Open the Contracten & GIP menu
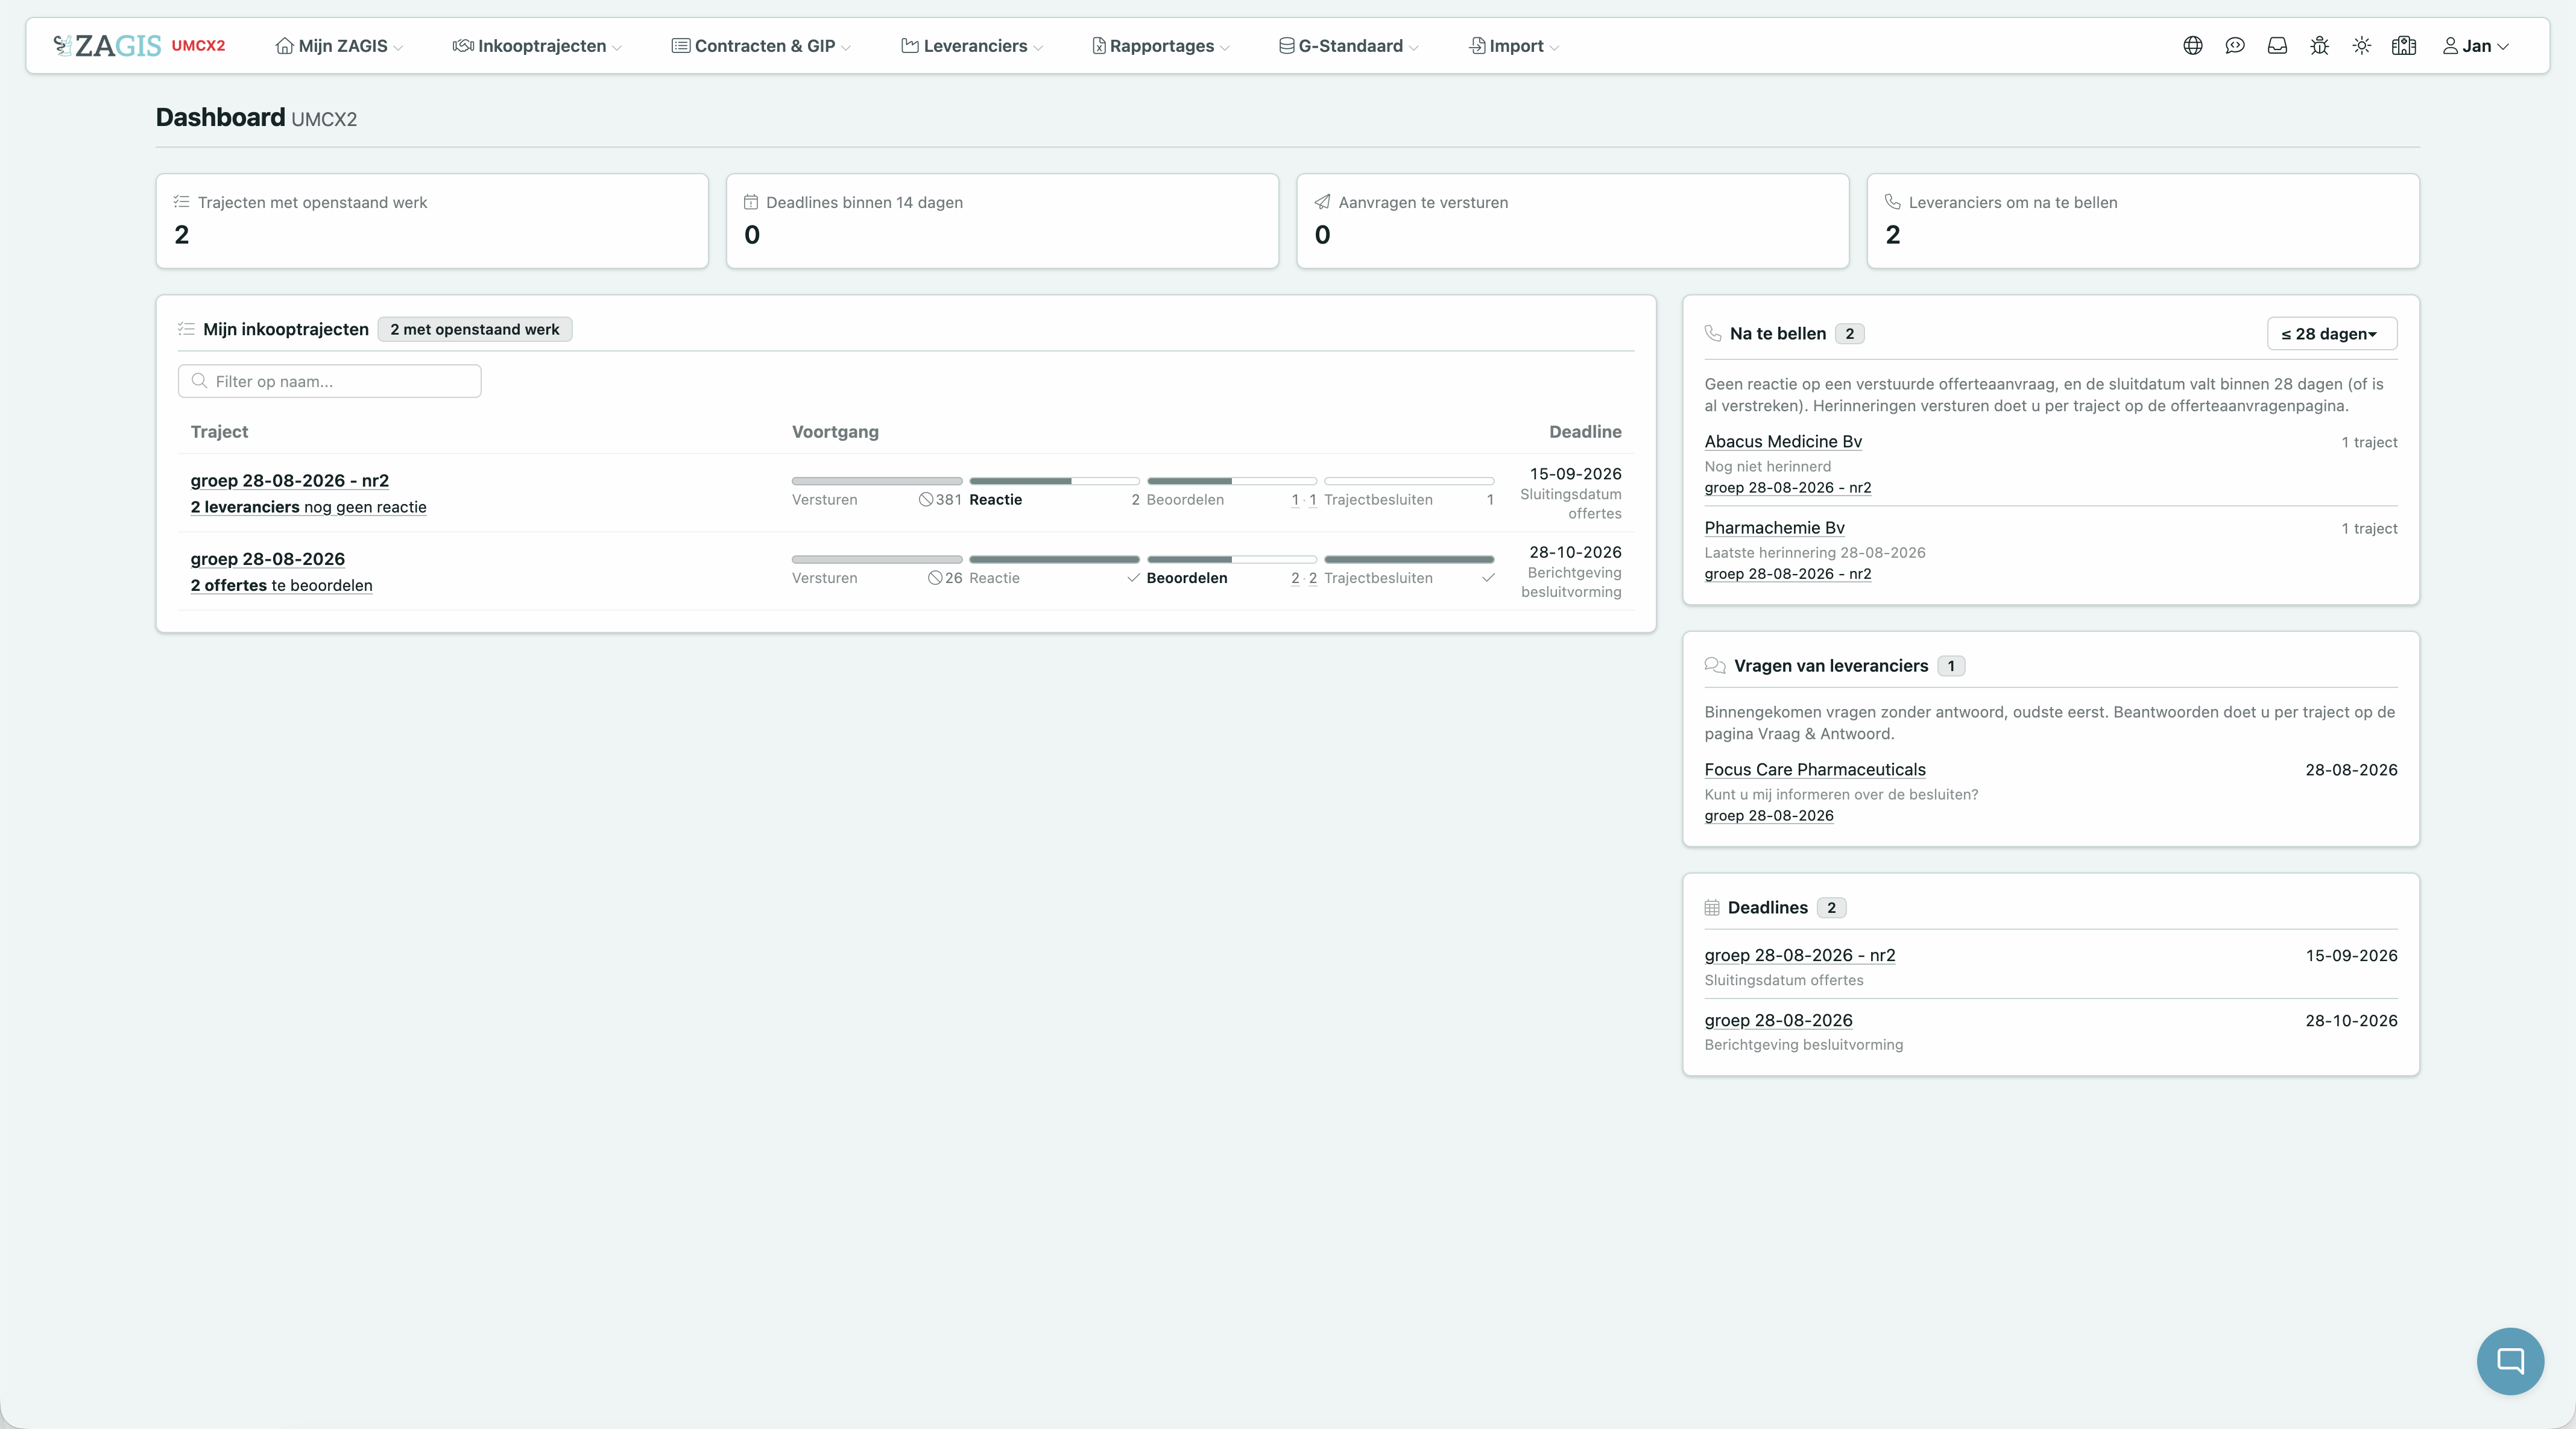2576x1429 pixels. click(761, 46)
